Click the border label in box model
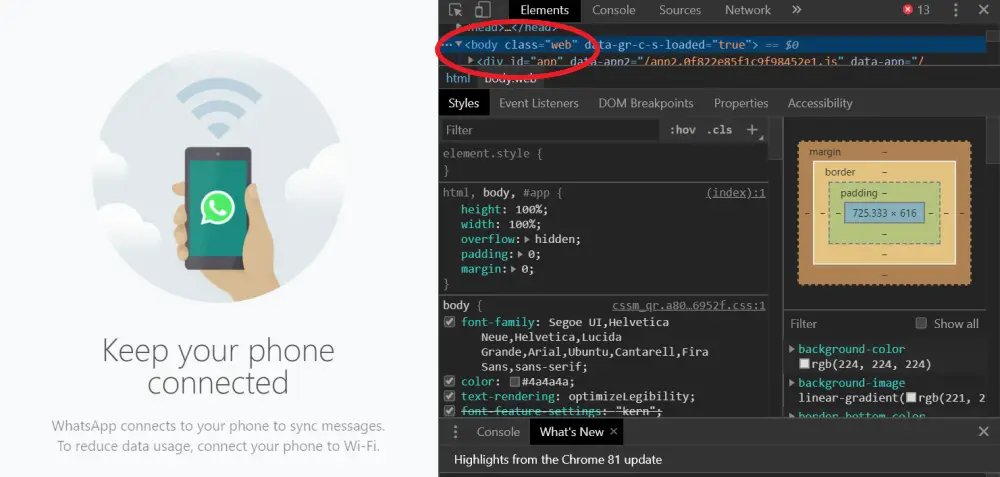The height and width of the screenshot is (477, 1000). pyautogui.click(x=840, y=172)
